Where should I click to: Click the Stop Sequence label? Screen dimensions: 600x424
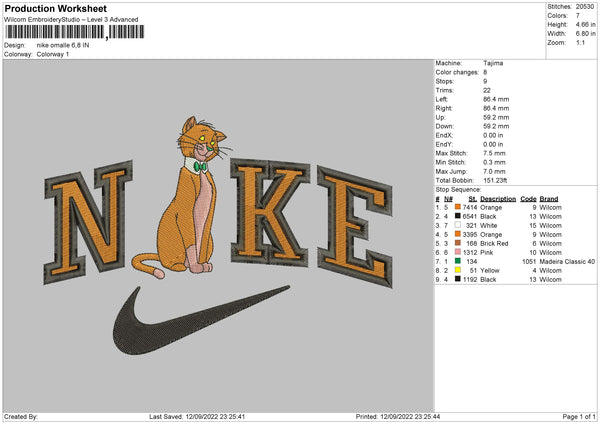pyautogui.click(x=458, y=189)
